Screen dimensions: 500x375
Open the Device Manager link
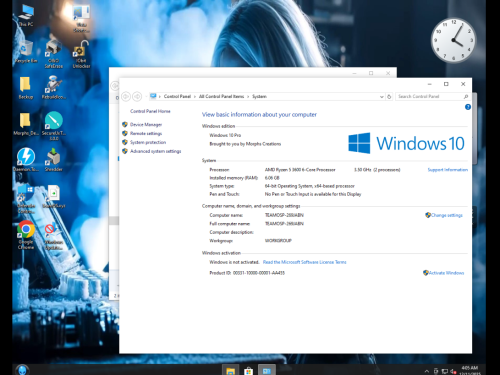(146, 125)
